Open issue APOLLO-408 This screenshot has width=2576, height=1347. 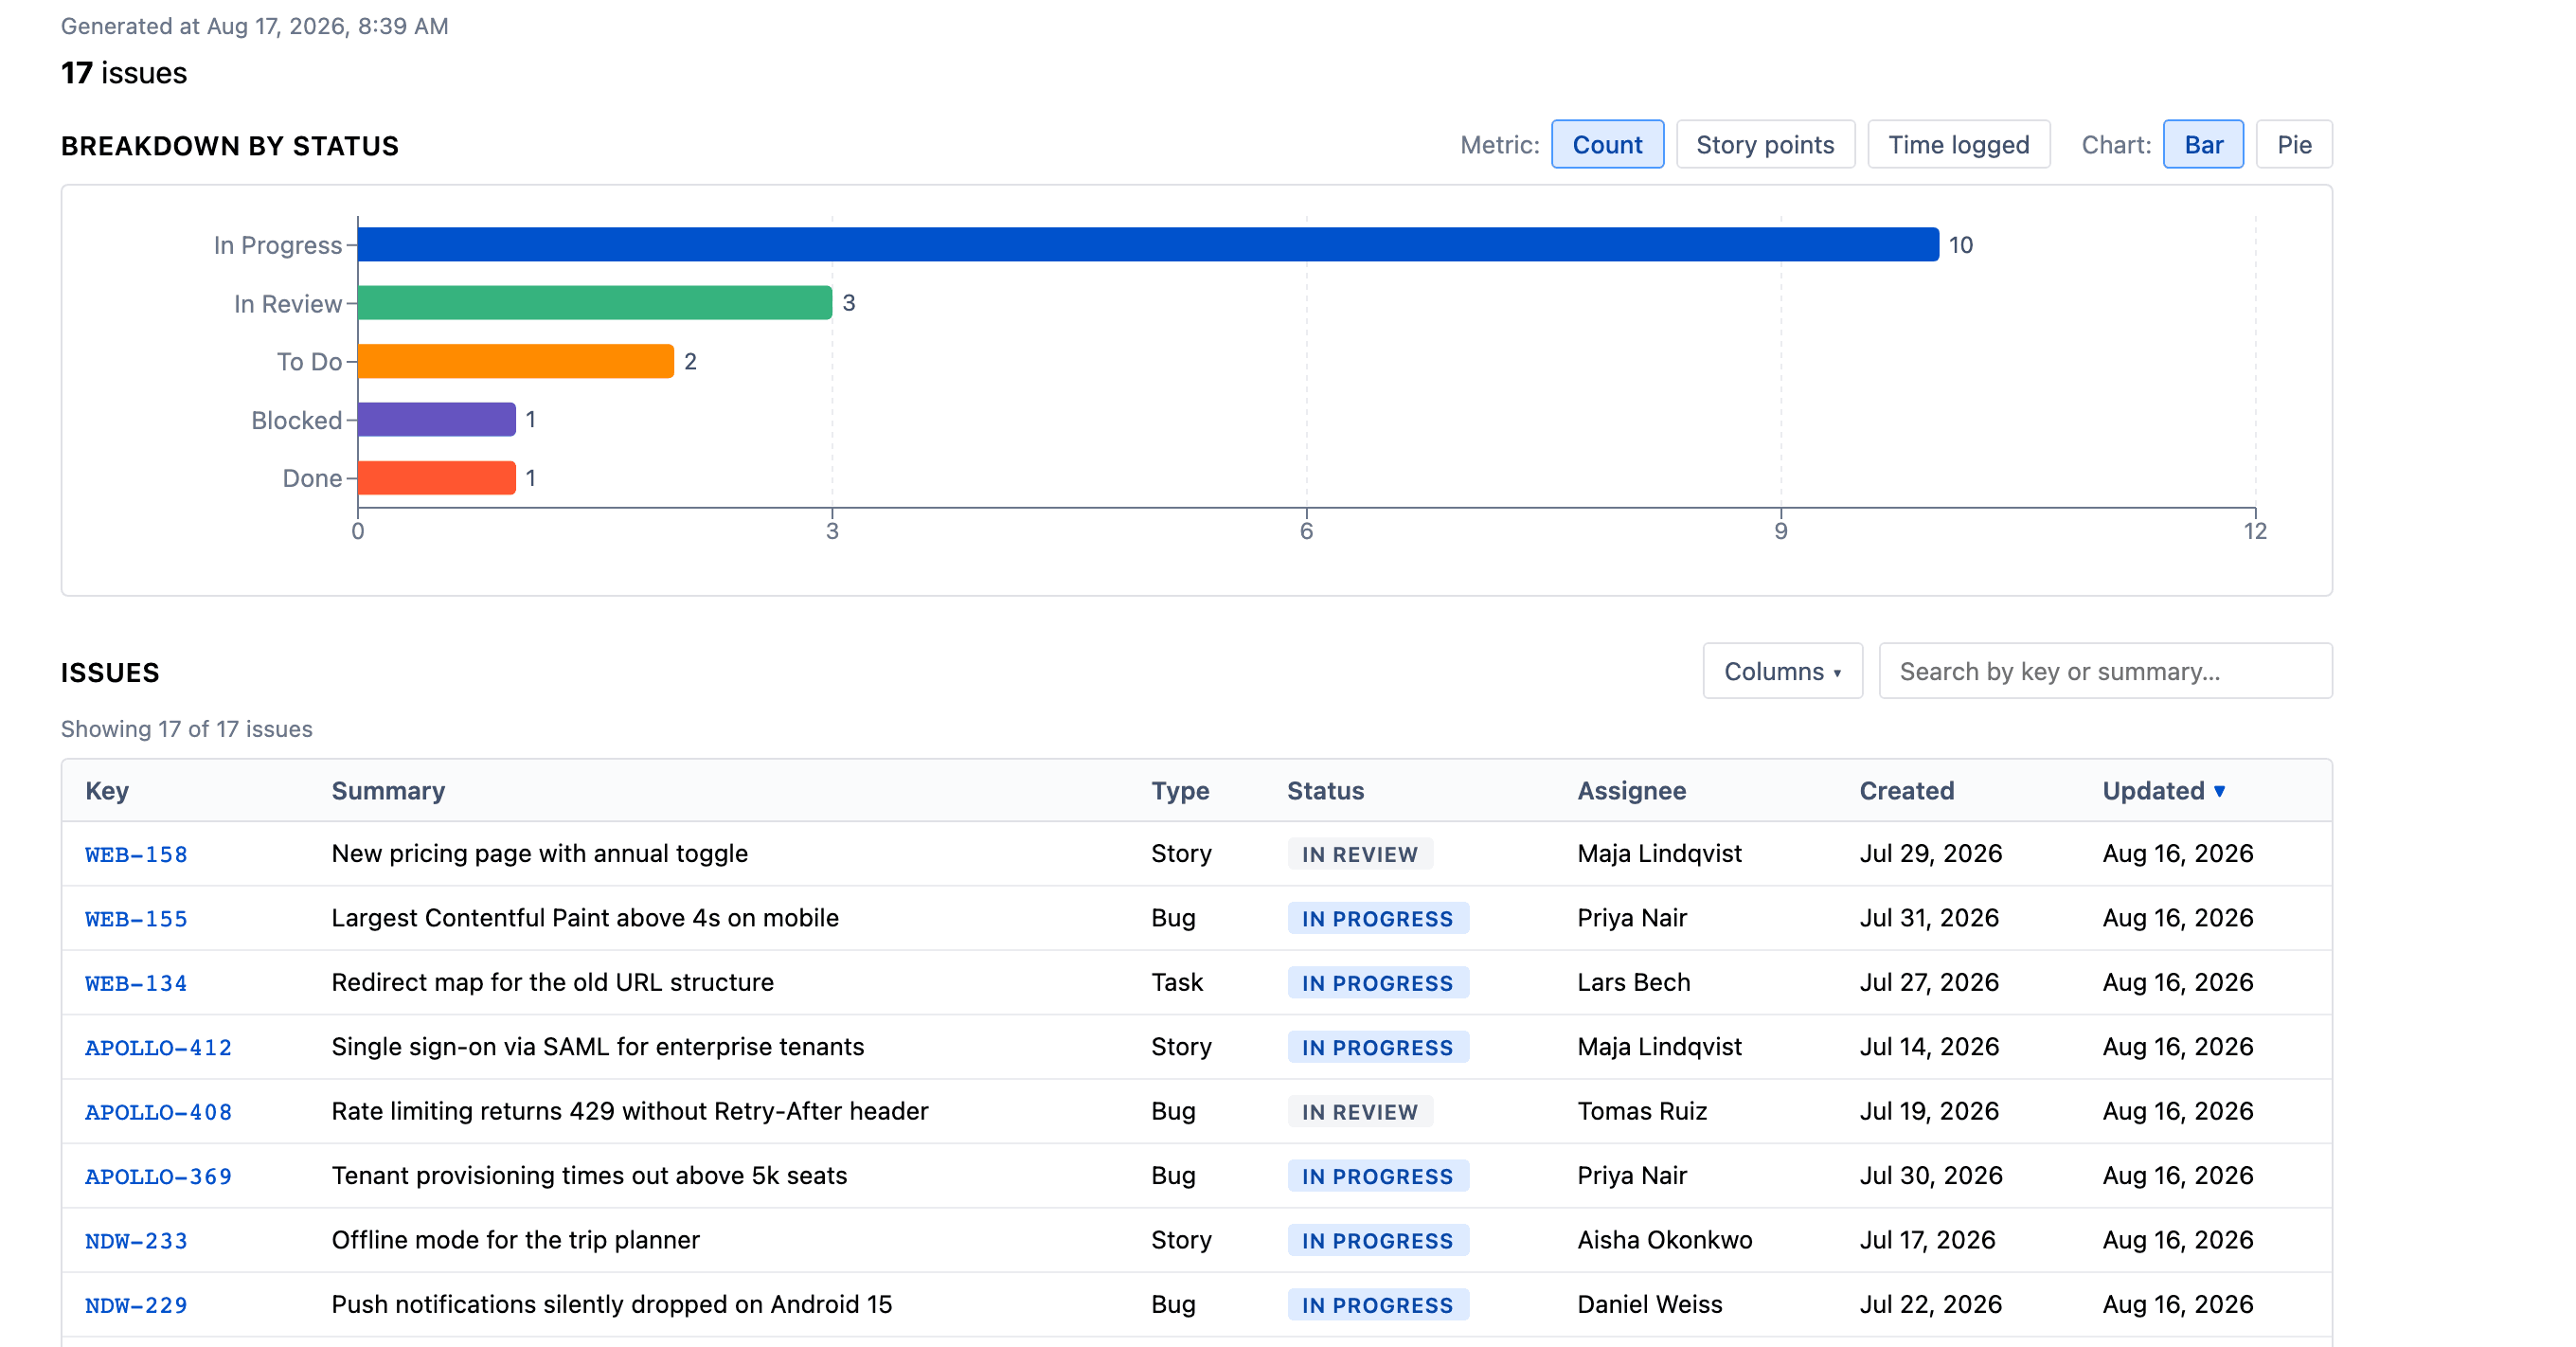158,1112
